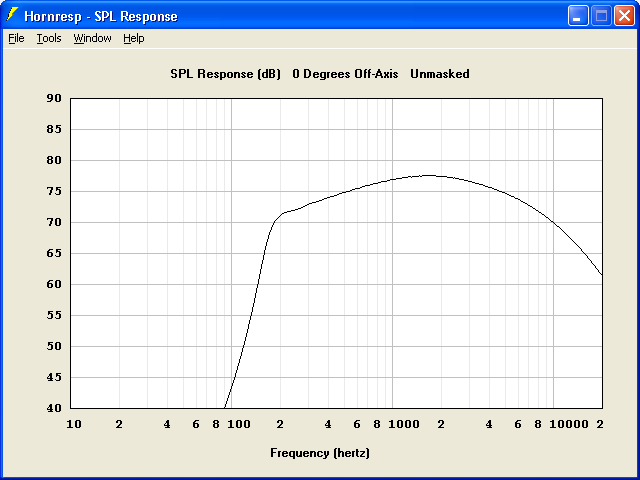The height and width of the screenshot is (480, 640).
Task: Click the 60 dB axis value
Action: [53, 284]
